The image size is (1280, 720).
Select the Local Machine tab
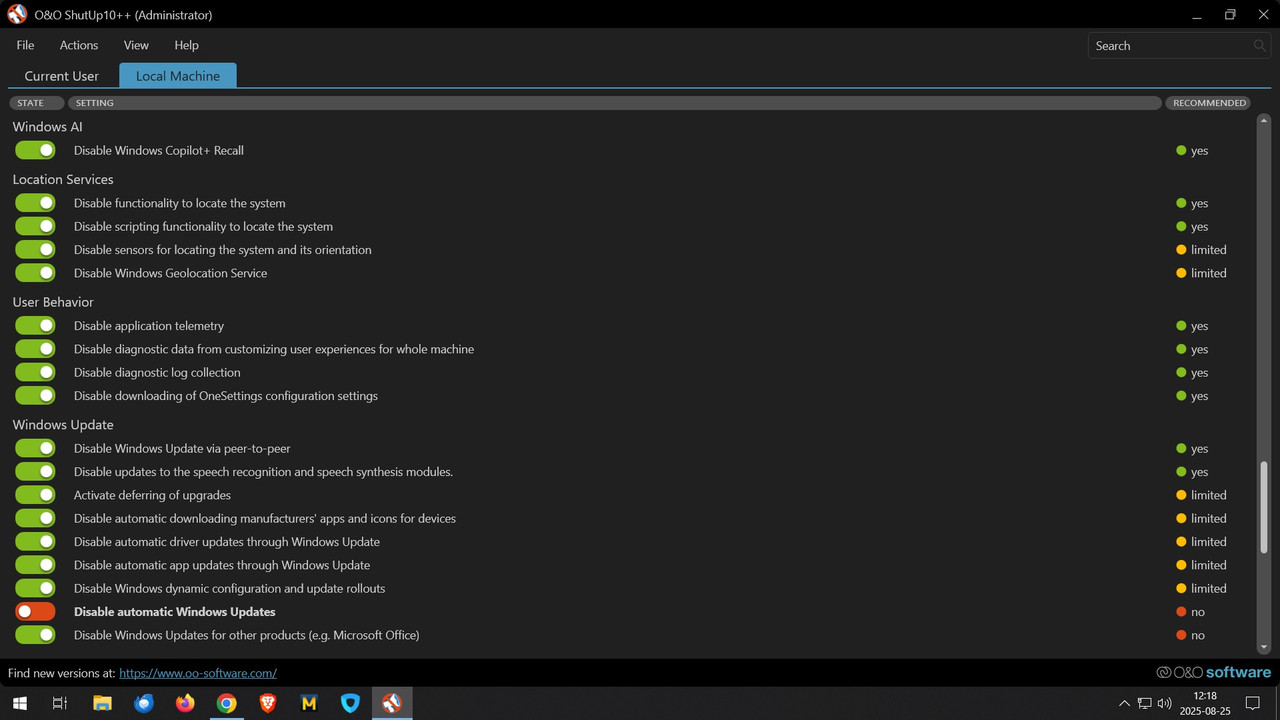coord(178,76)
